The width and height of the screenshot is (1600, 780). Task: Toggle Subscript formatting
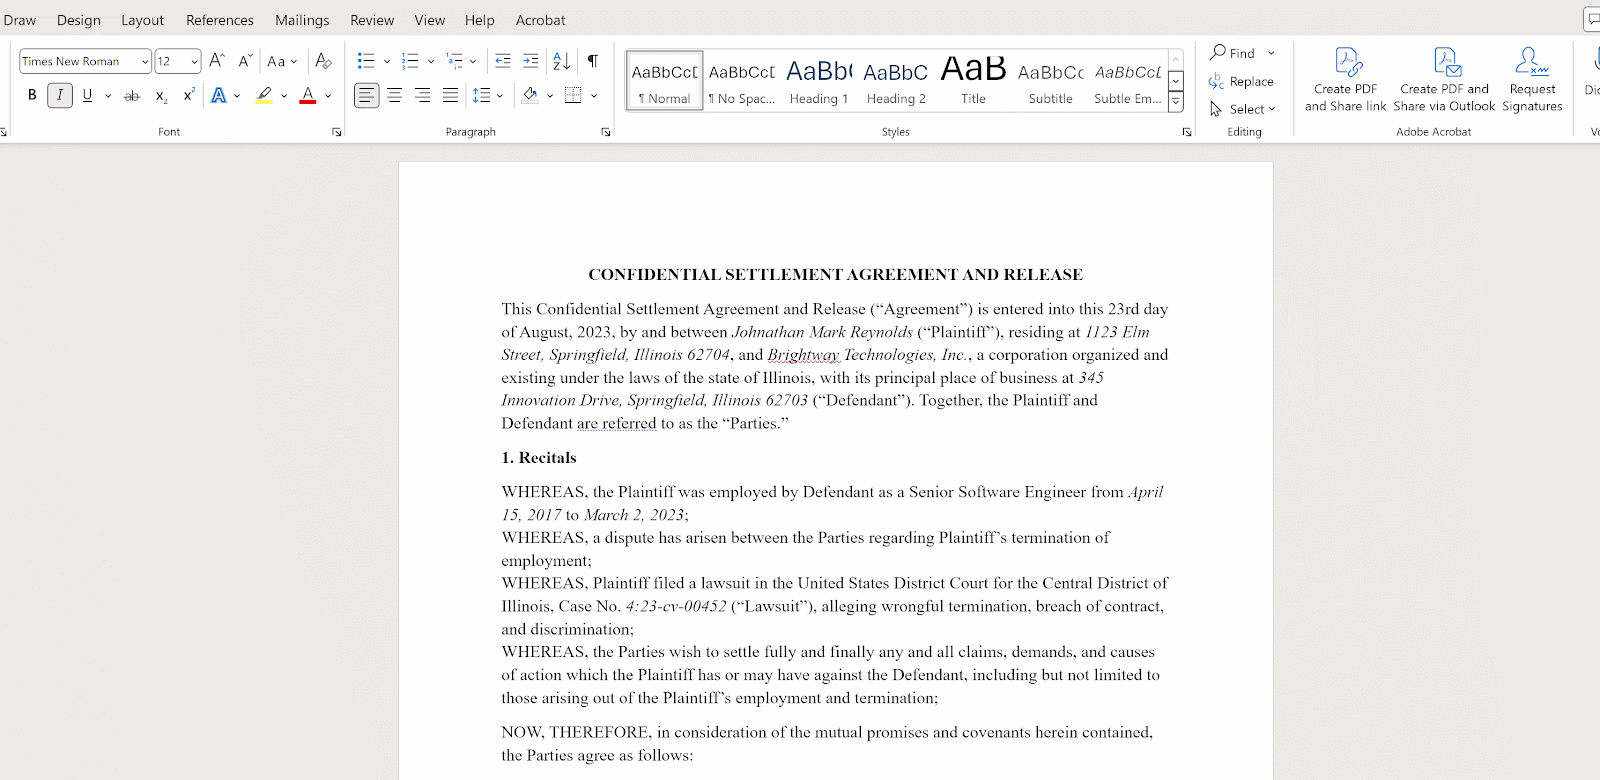point(161,96)
